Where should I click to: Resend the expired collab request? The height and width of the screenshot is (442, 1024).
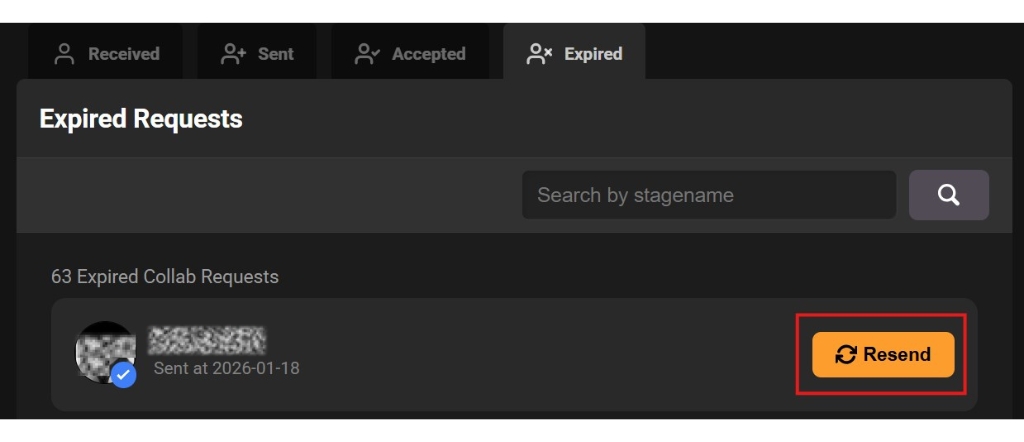(883, 354)
